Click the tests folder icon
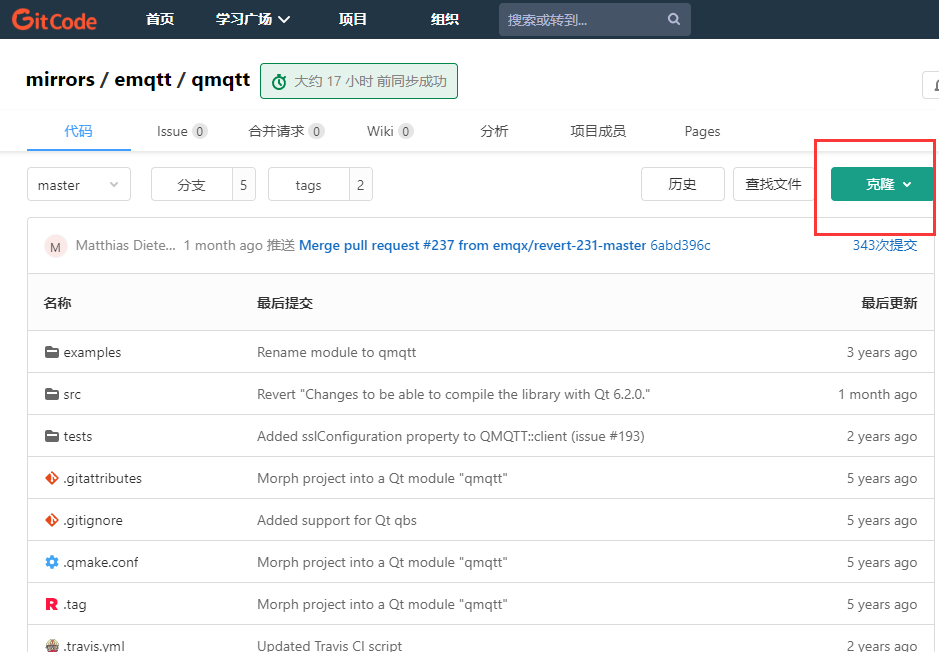This screenshot has width=939, height=652. pyautogui.click(x=52, y=436)
